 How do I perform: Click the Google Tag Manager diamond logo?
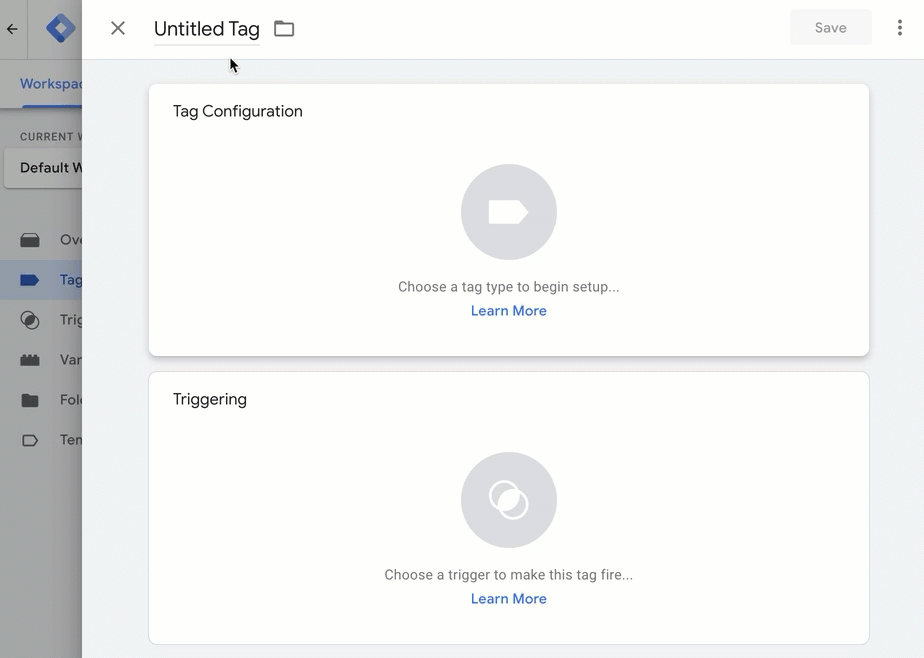(59, 28)
